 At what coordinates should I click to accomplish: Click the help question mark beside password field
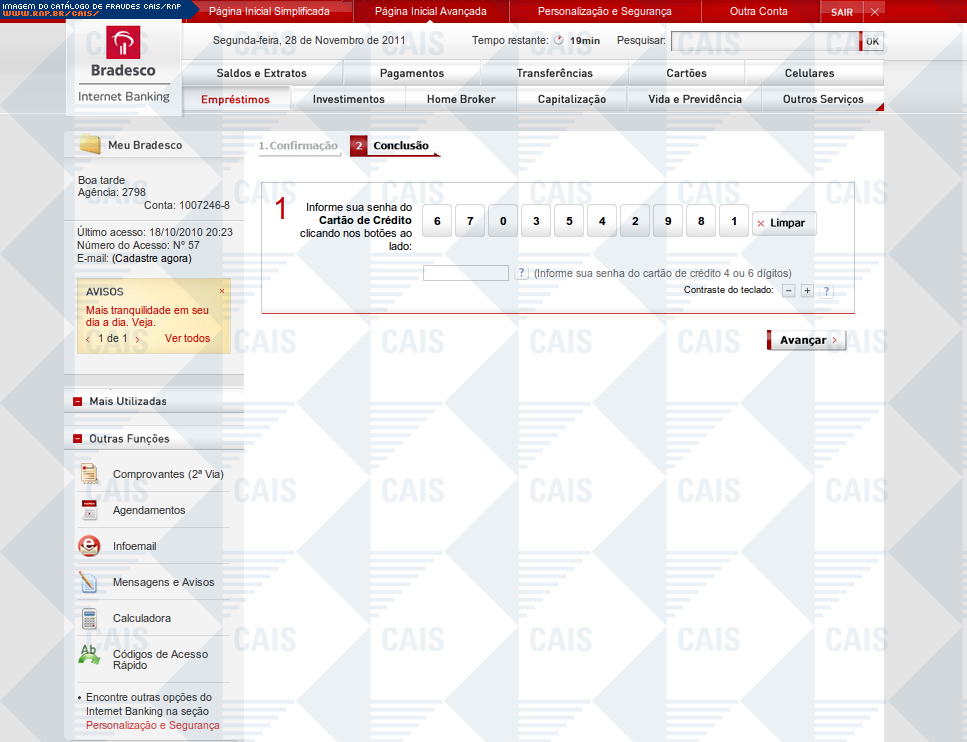[522, 273]
